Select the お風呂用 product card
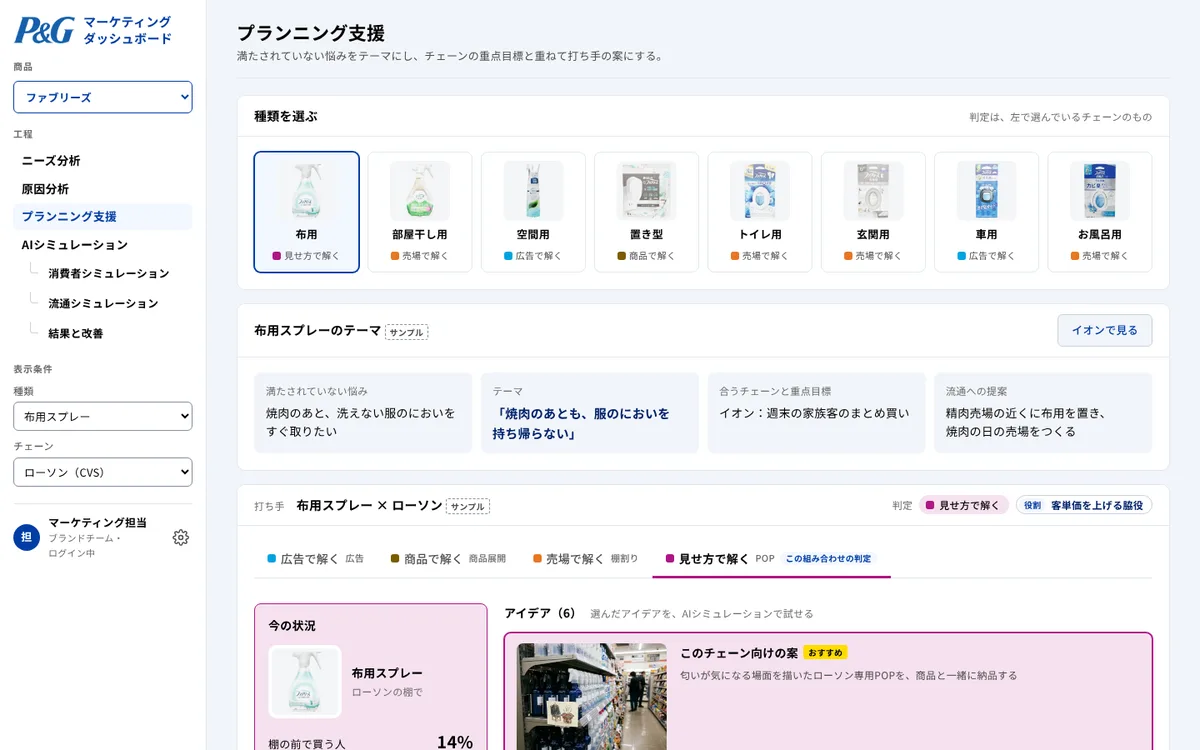The image size is (1200, 750). click(x=1100, y=212)
